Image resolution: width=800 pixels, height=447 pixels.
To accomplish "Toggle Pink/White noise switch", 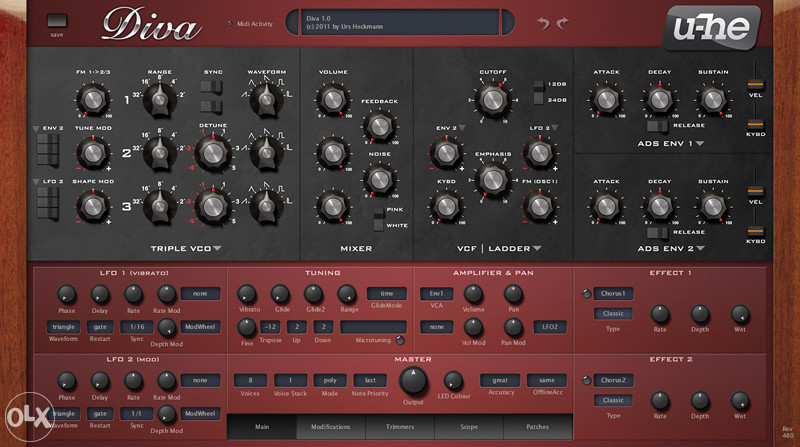I will tap(378, 219).
